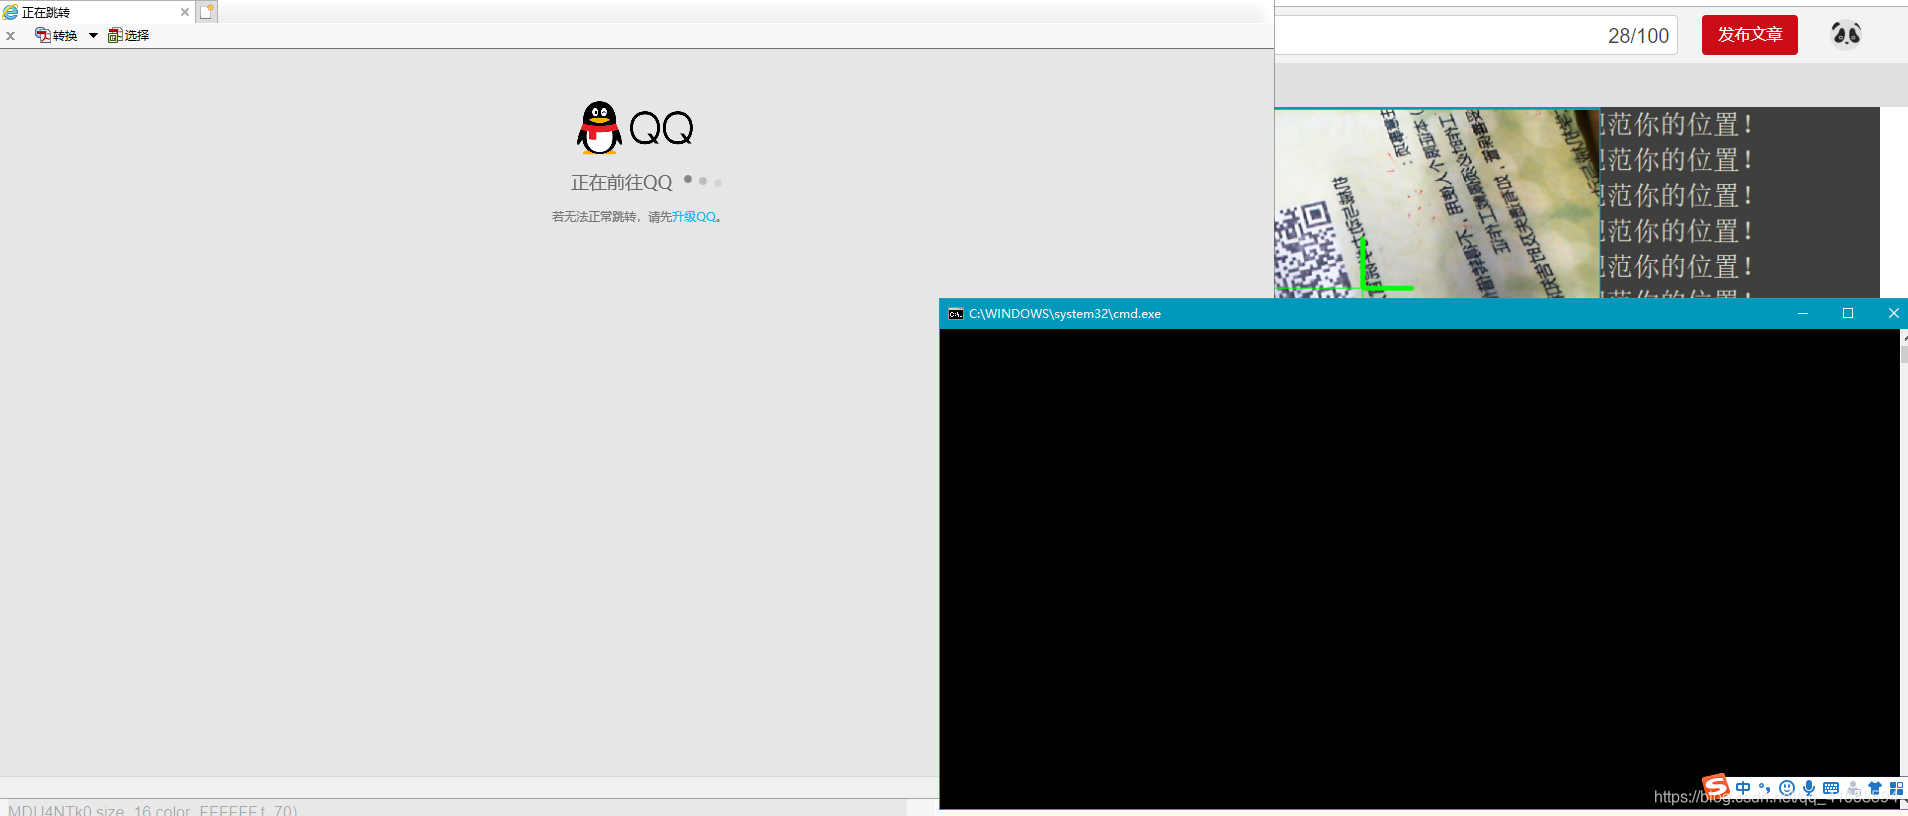Click the Sogou input method S logo

pyautogui.click(x=1716, y=787)
